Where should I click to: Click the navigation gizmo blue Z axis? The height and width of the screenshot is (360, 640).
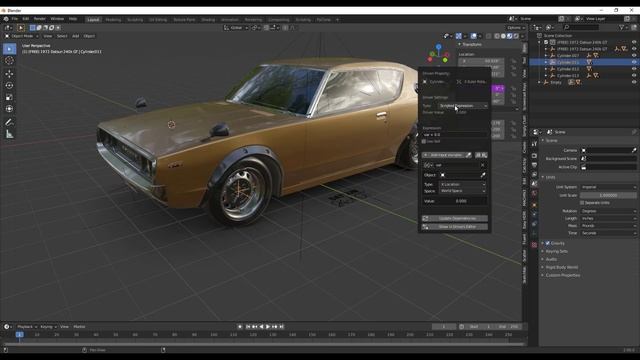tap(439, 46)
